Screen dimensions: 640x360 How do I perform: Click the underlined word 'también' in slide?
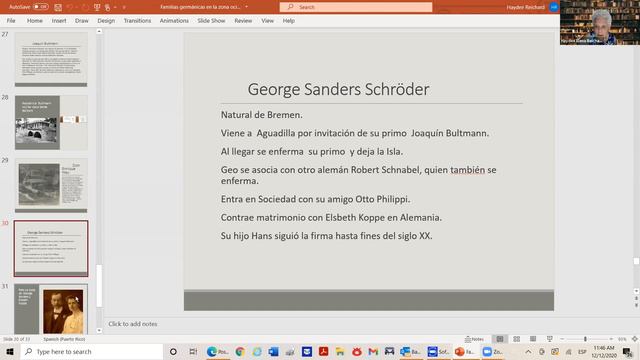point(467,170)
